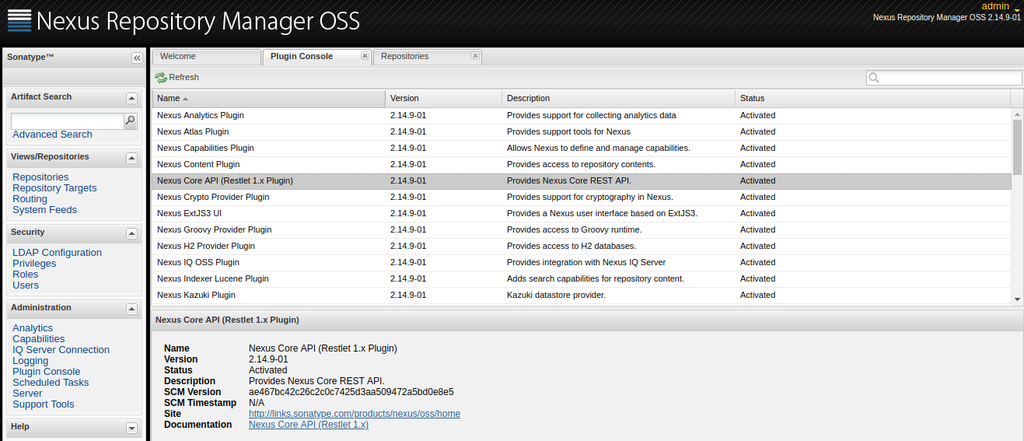This screenshot has height=441, width=1024.
Task: Click the Name column header
Action: [x=268, y=98]
